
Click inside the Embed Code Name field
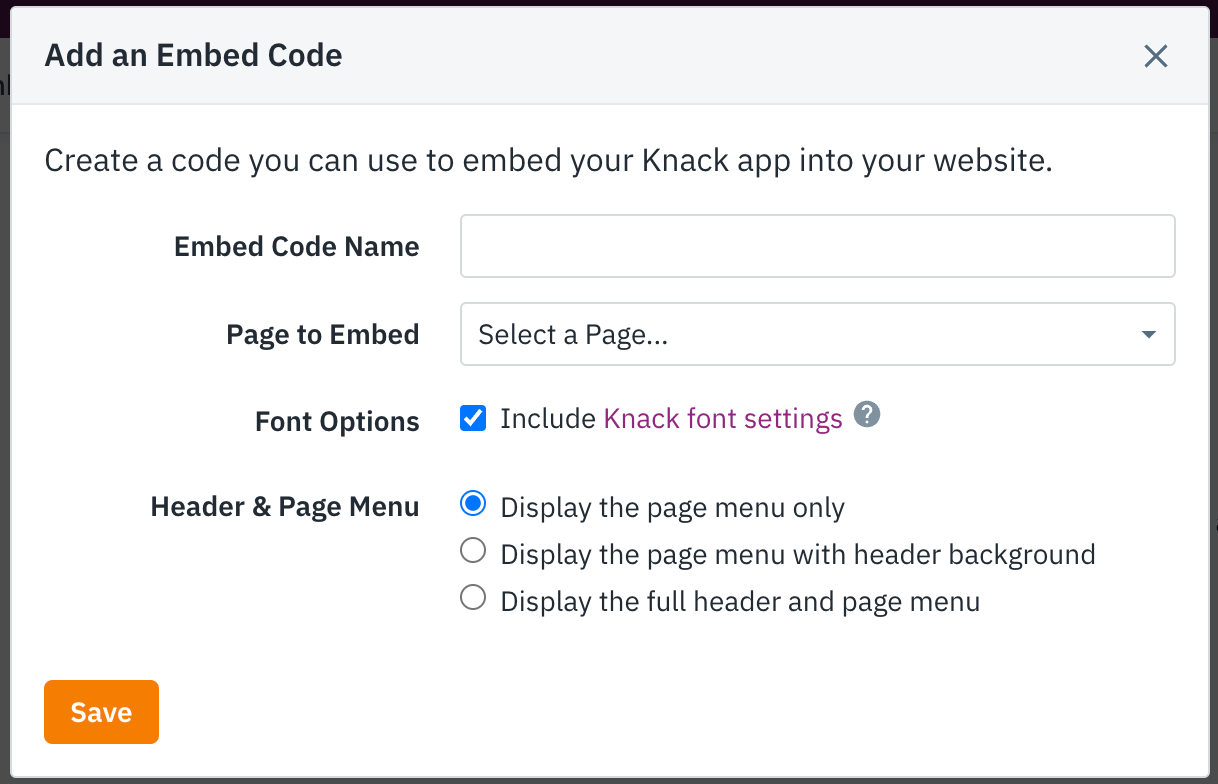coord(817,246)
